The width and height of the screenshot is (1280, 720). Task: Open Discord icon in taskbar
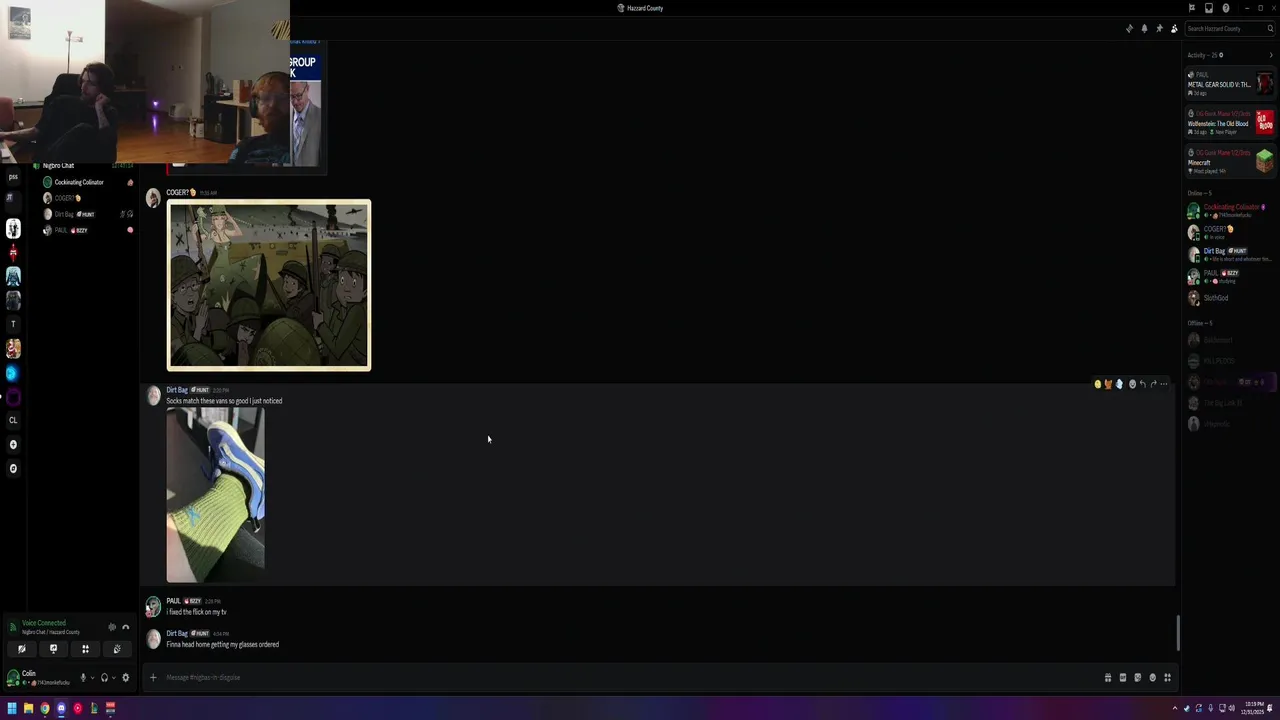61,709
